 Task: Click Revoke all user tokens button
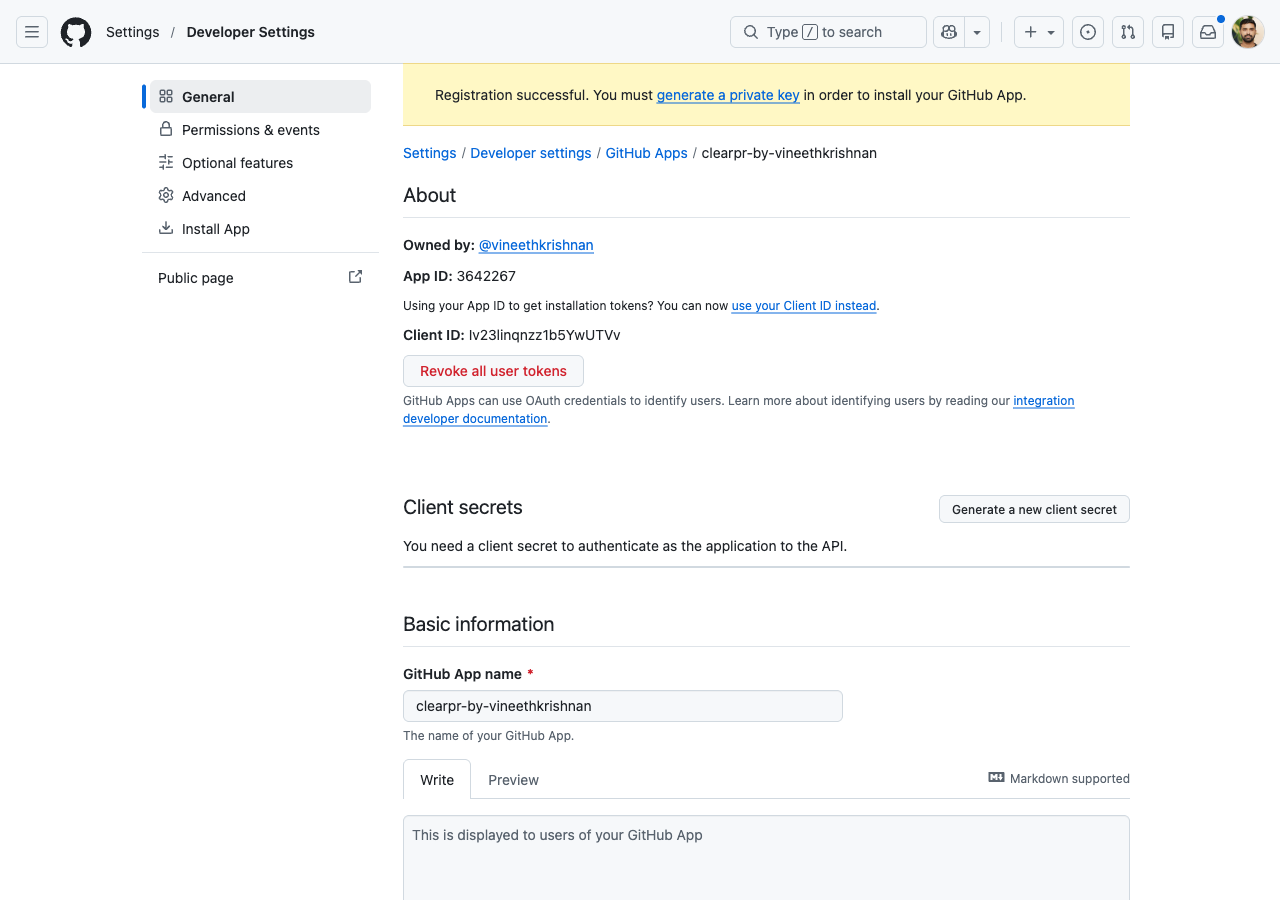click(493, 371)
